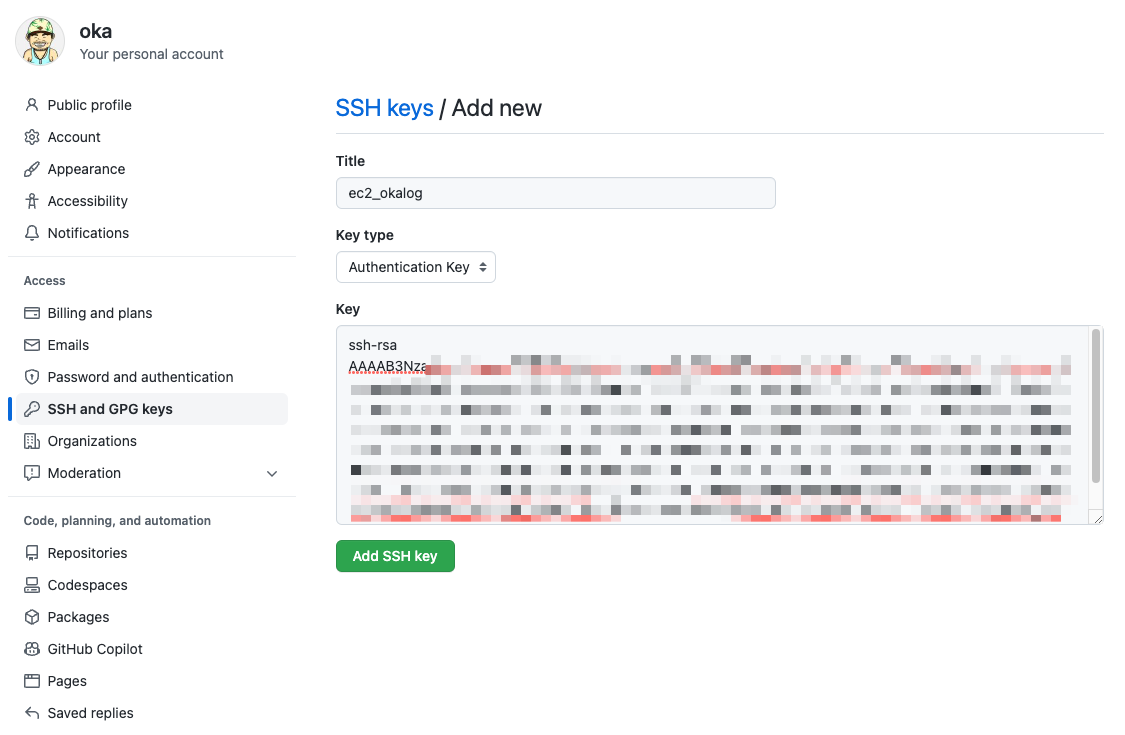This screenshot has width=1125, height=735.
Task: Select SSH and GPG keys item
Action: coord(151,409)
